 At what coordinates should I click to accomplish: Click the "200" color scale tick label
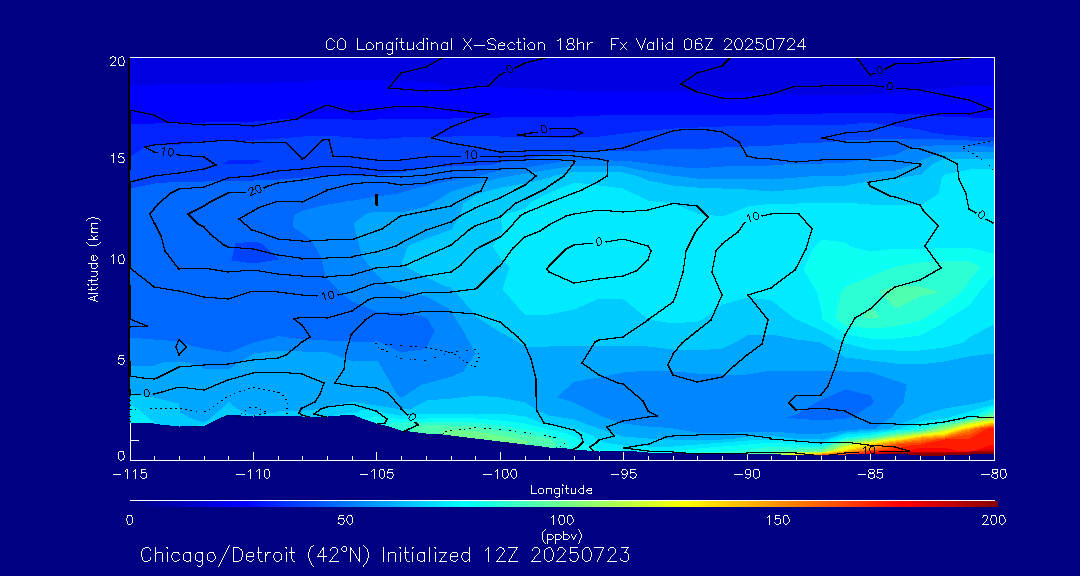click(x=994, y=520)
